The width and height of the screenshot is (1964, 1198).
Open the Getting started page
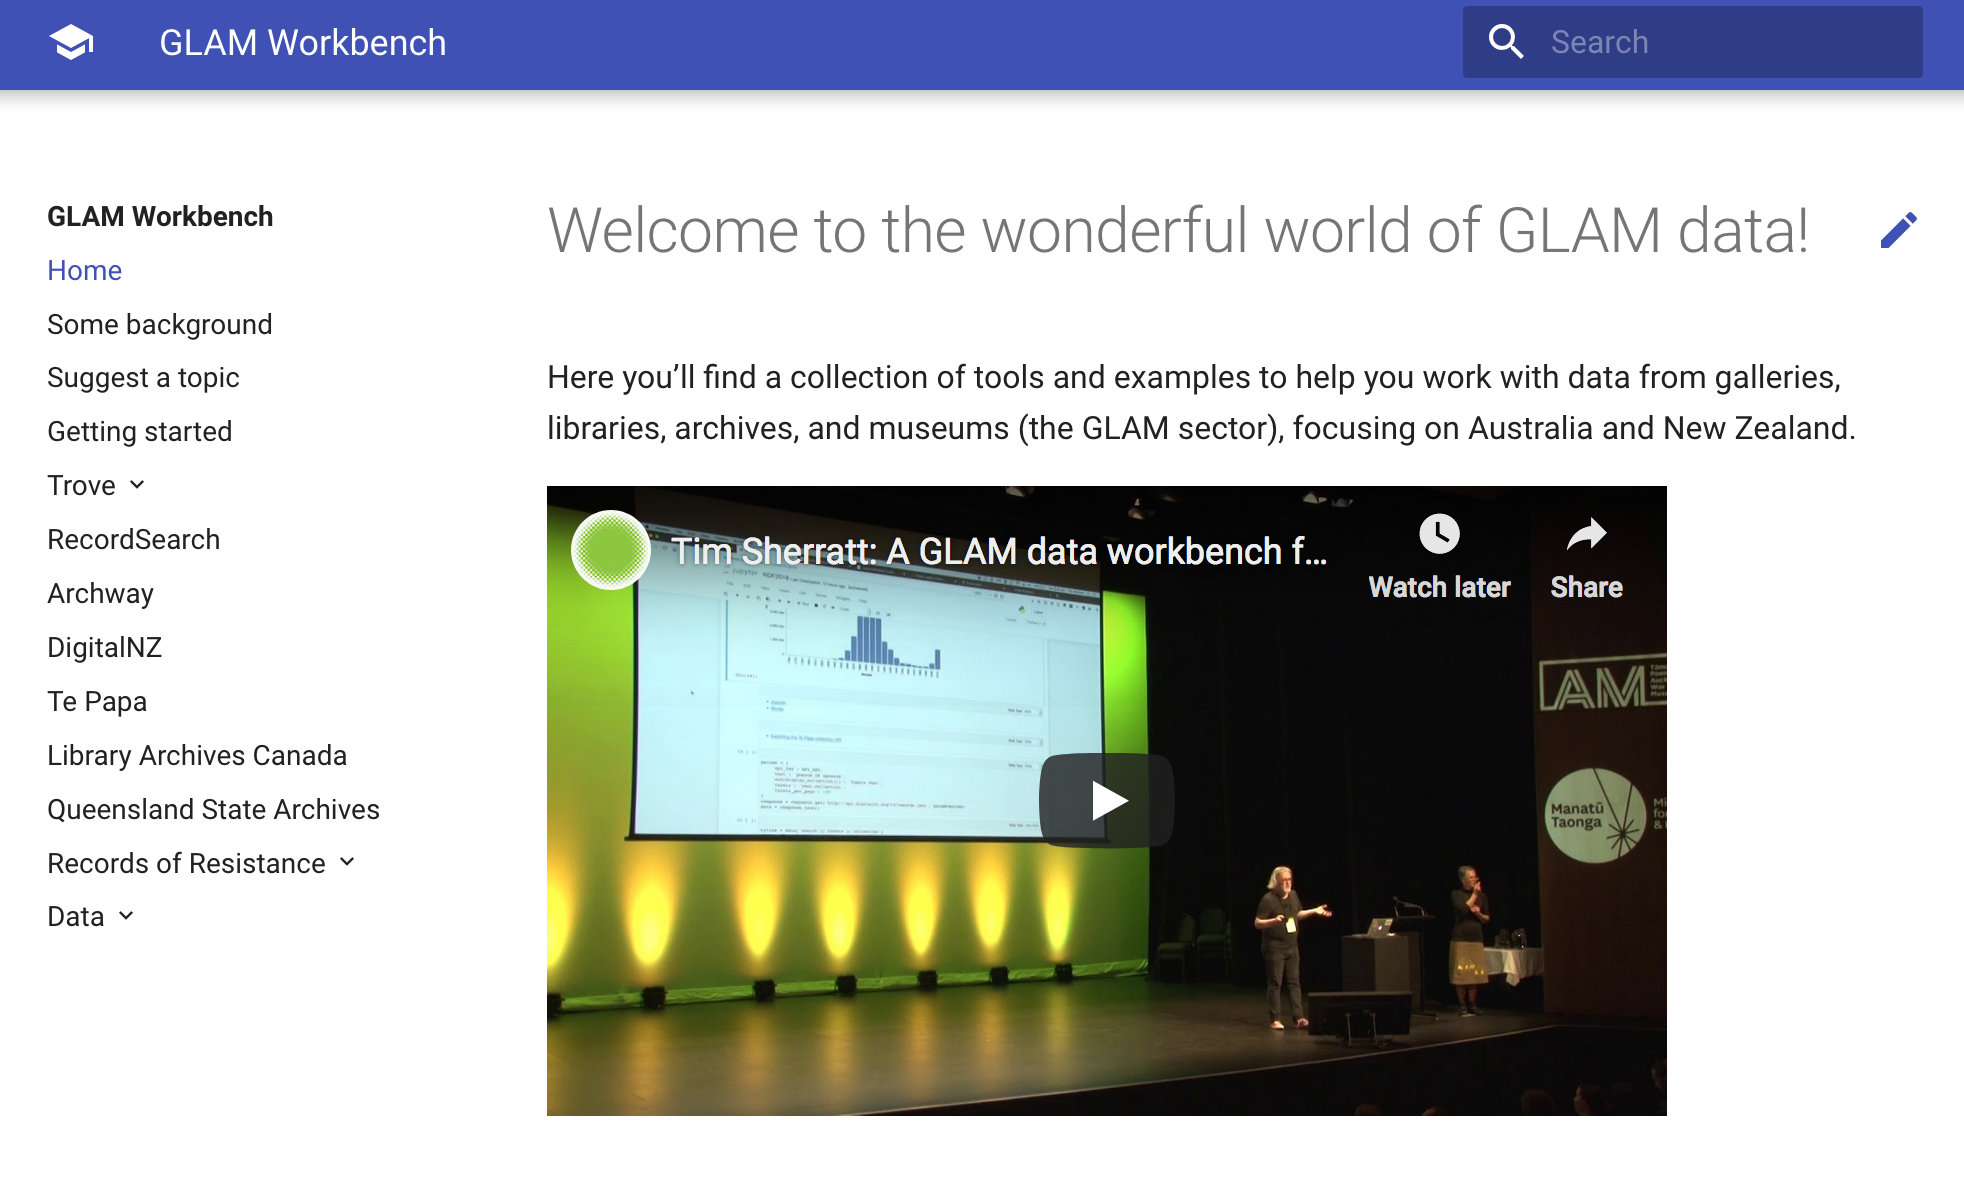pos(139,431)
